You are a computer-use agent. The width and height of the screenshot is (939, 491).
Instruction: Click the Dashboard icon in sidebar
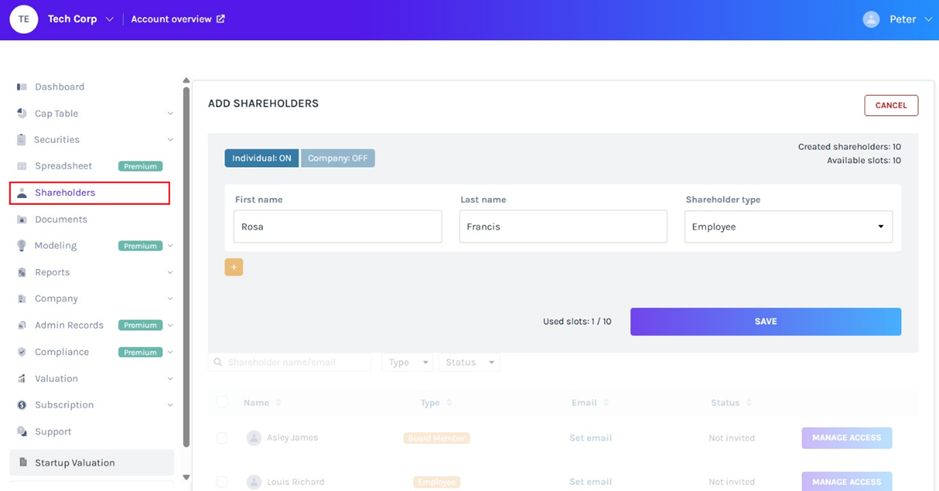click(x=22, y=87)
